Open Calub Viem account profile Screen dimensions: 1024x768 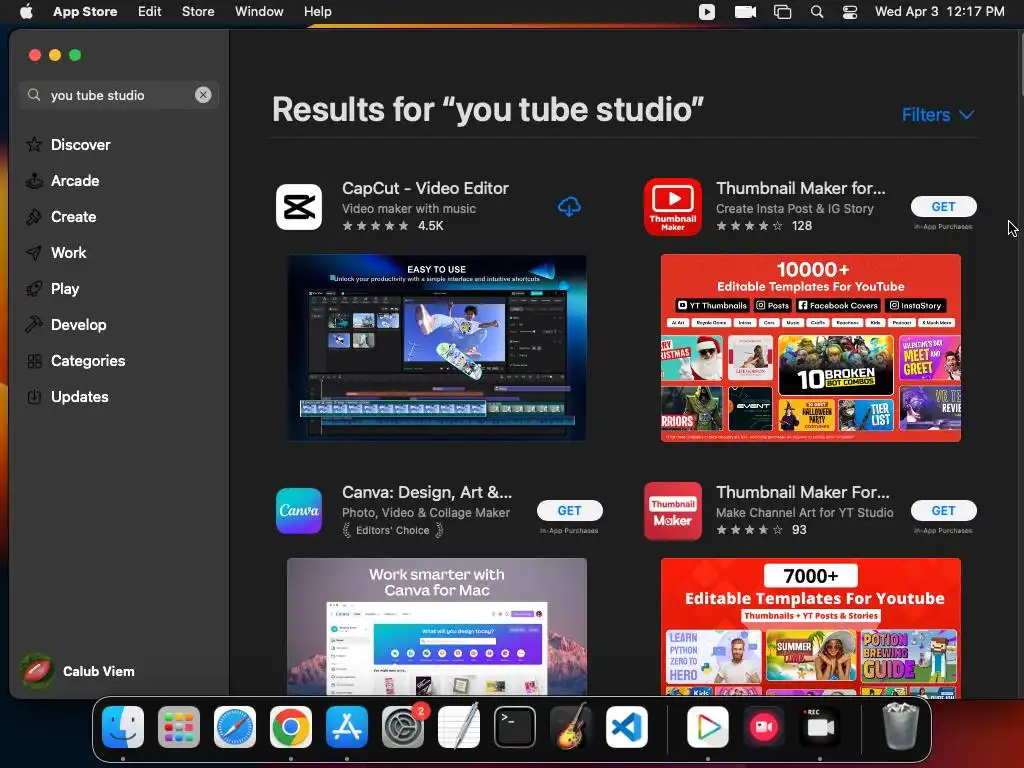(78, 671)
